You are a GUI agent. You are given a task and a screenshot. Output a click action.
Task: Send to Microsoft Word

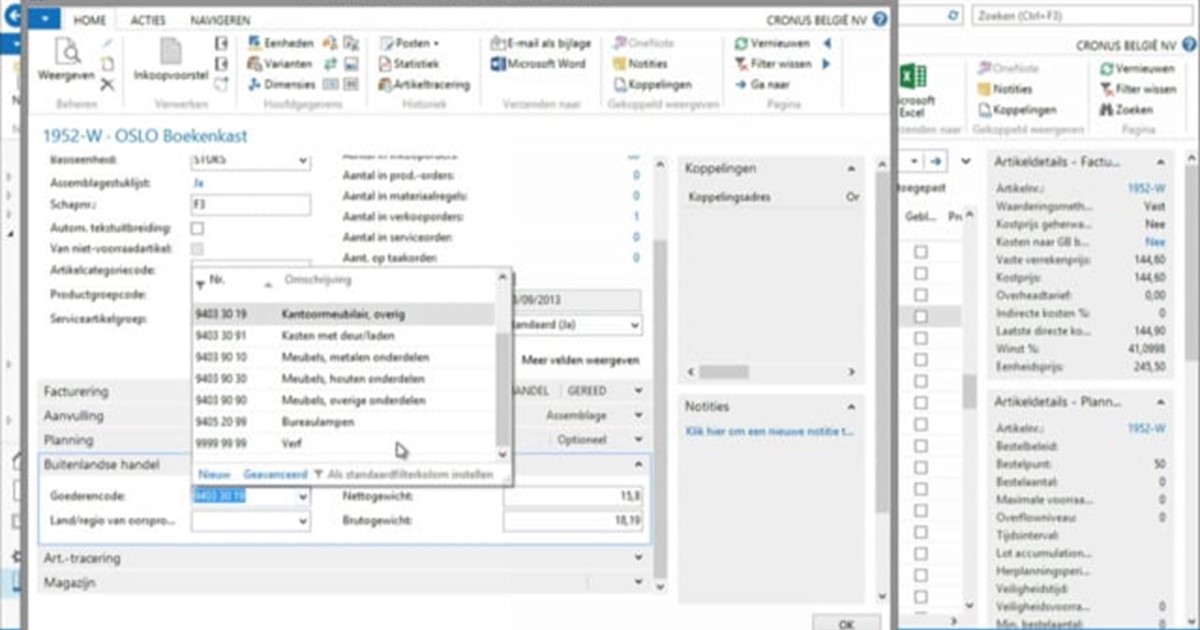coord(539,64)
